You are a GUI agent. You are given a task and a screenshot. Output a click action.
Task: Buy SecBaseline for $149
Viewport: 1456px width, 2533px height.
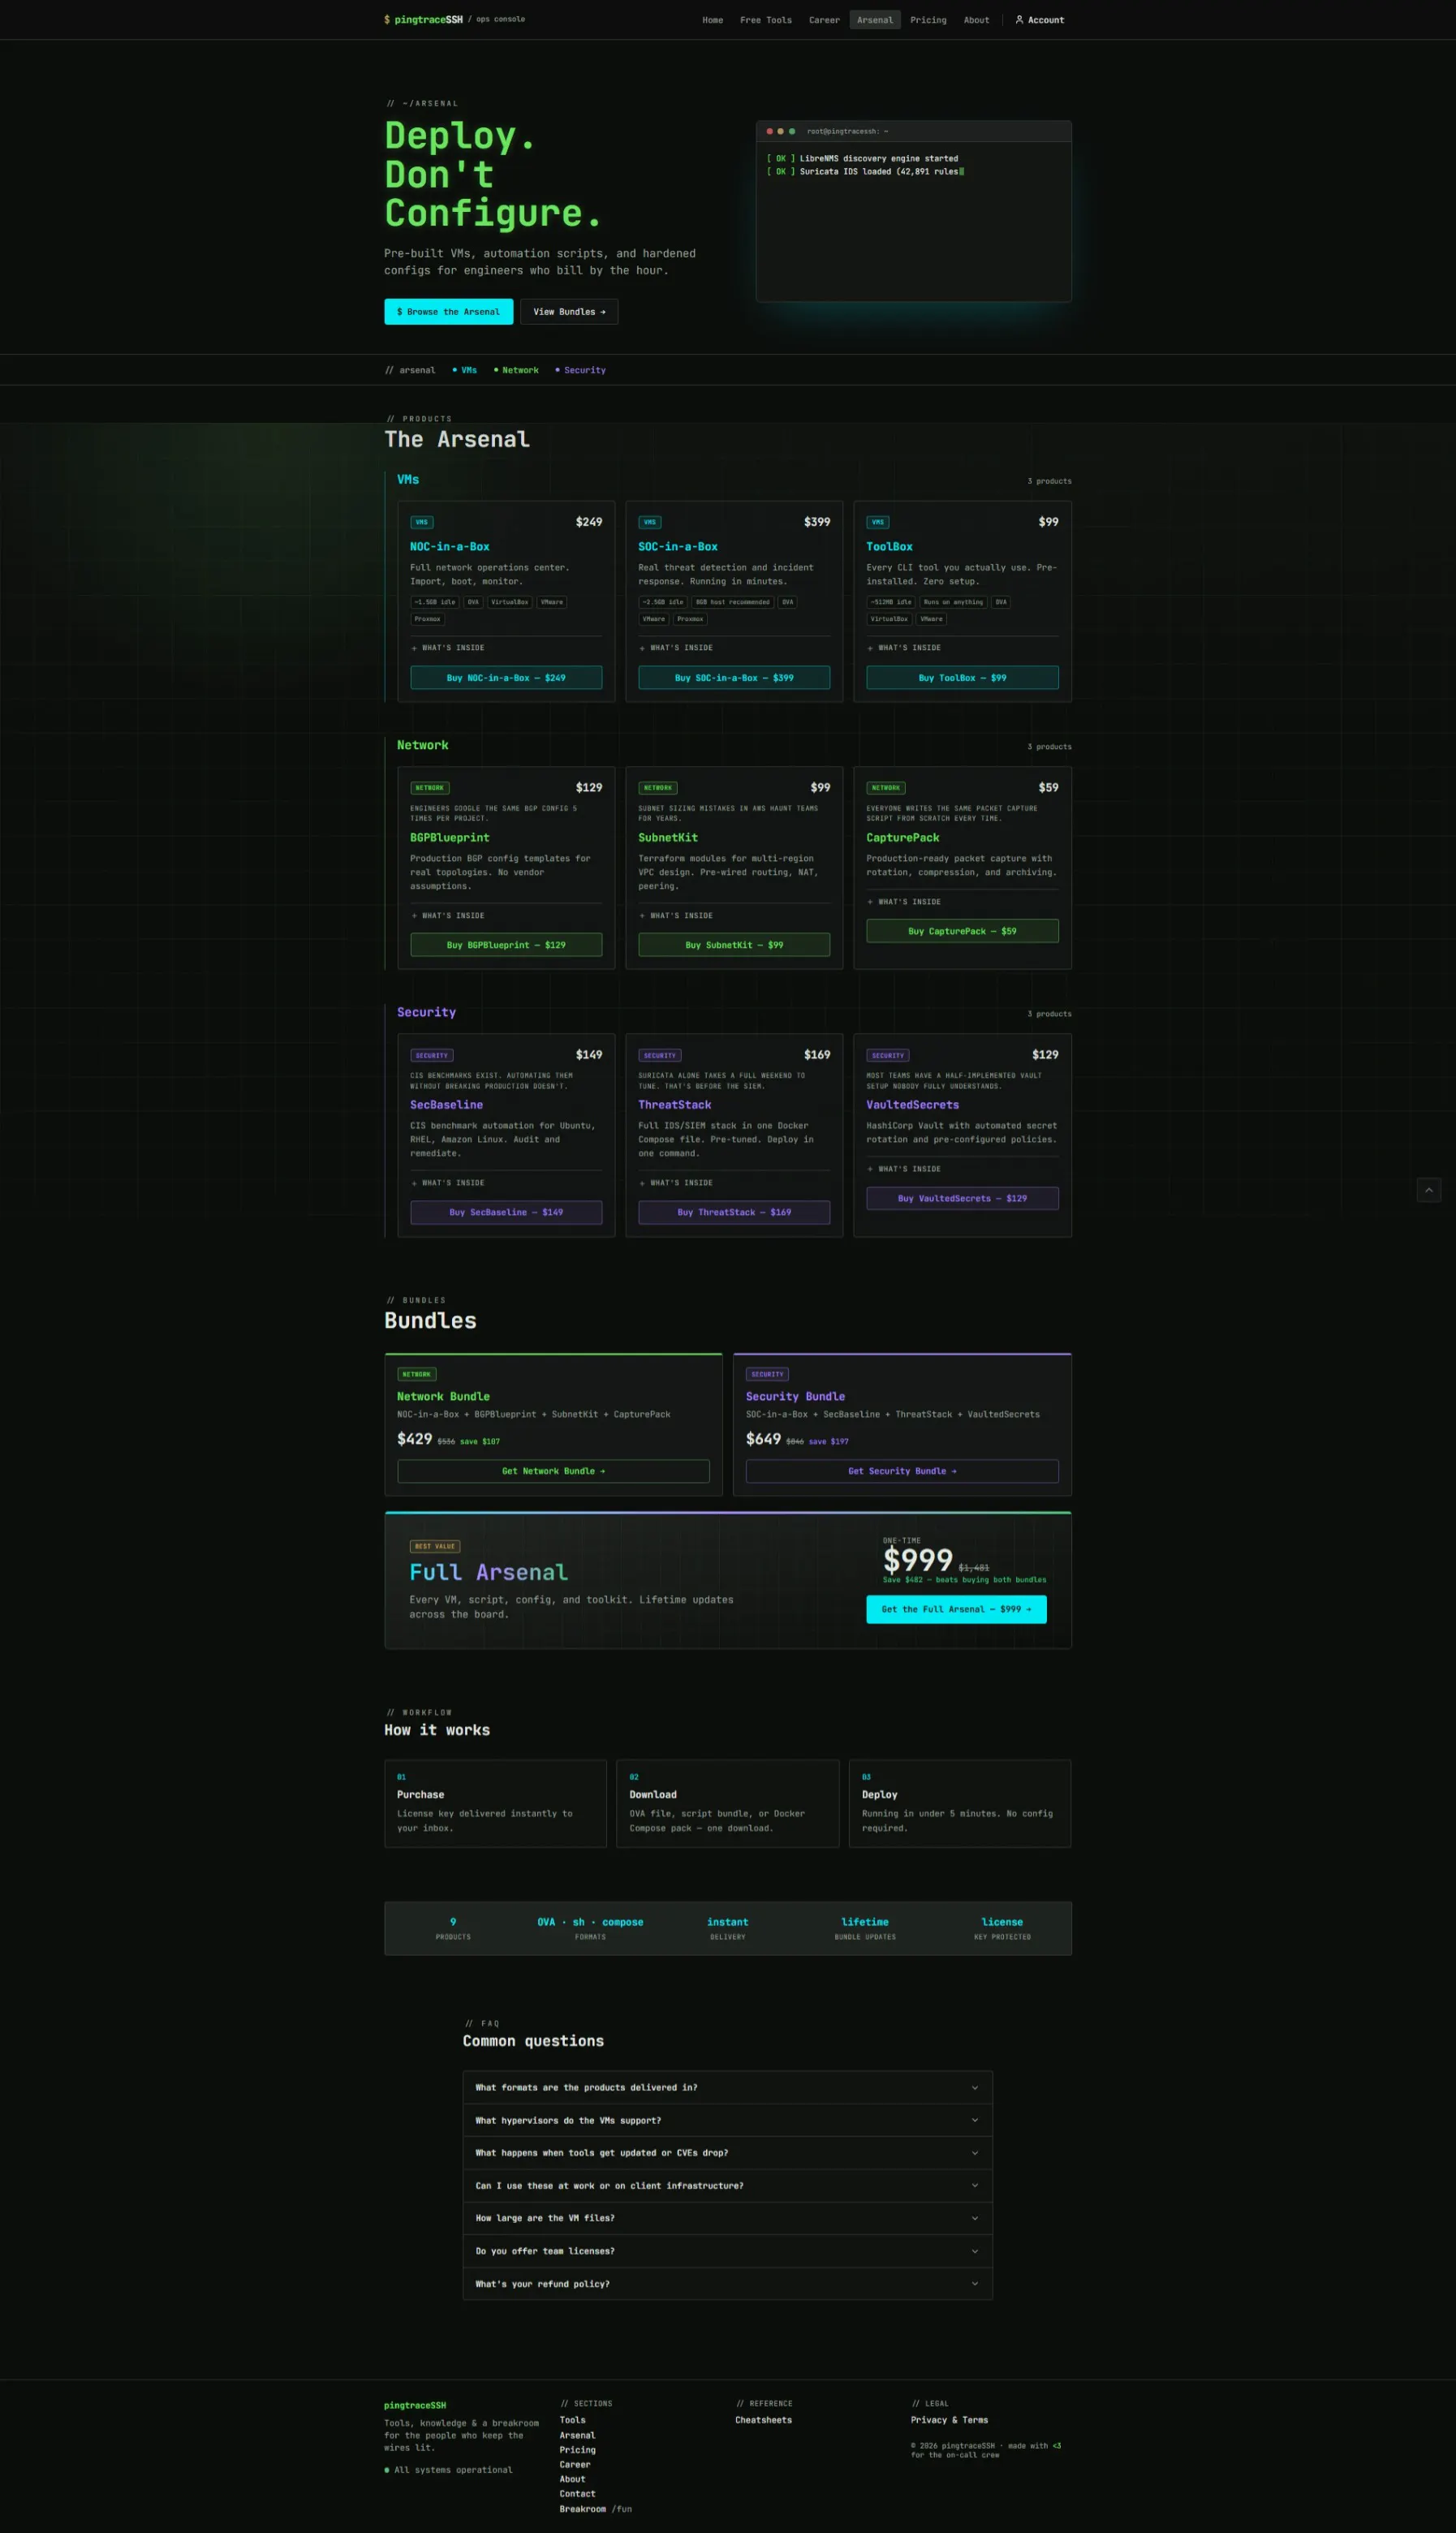506,1212
